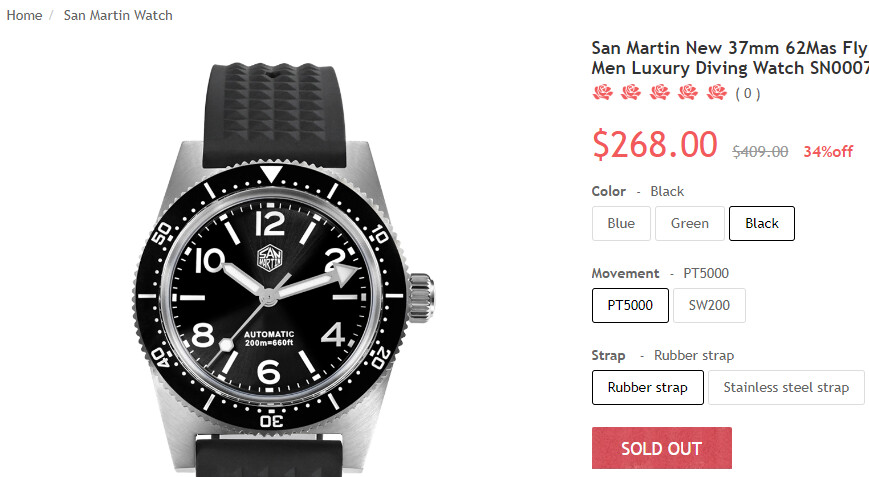Click the second rose rating icon
This screenshot has width=869, height=477.
(631, 93)
